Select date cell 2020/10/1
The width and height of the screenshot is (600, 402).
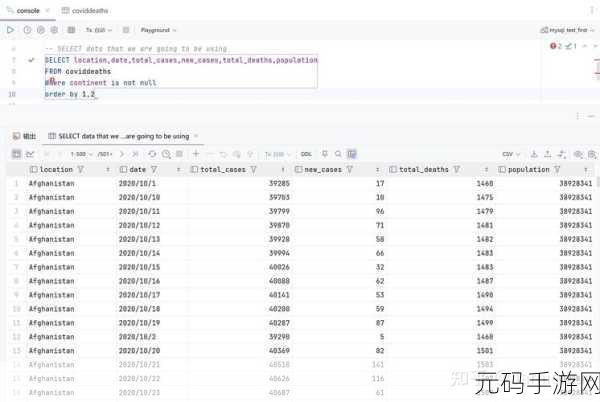pyautogui.click(x=137, y=184)
